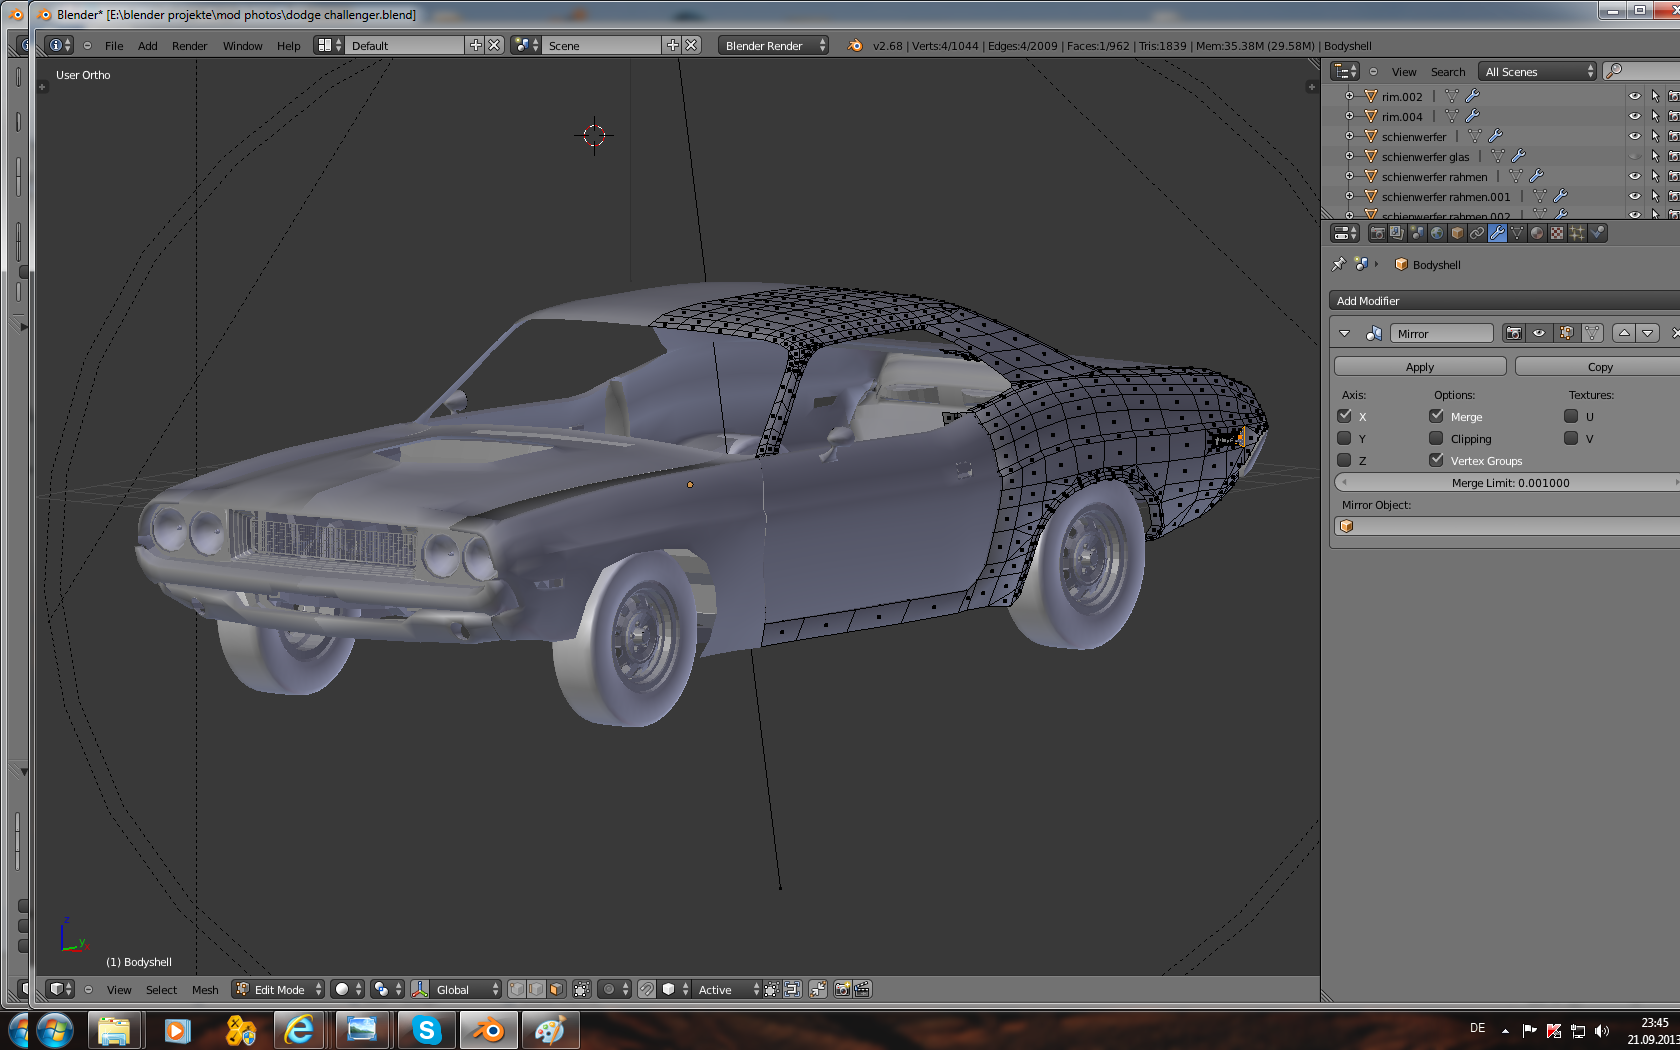Click the pin icon beside Bodyshell
The image size is (1680, 1050).
[x=1338, y=264]
